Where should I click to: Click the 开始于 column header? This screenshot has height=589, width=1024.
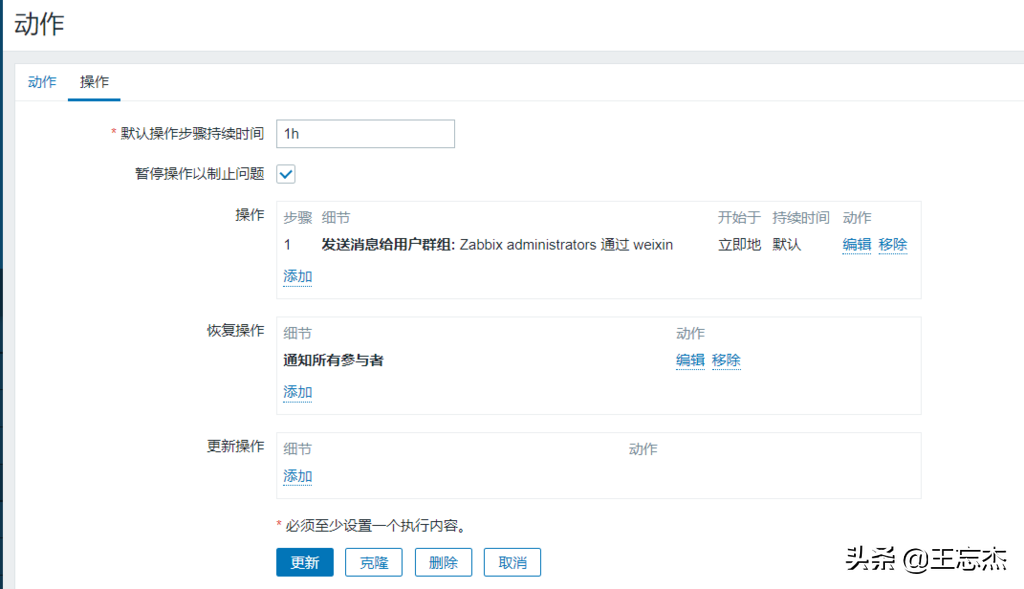click(x=739, y=217)
